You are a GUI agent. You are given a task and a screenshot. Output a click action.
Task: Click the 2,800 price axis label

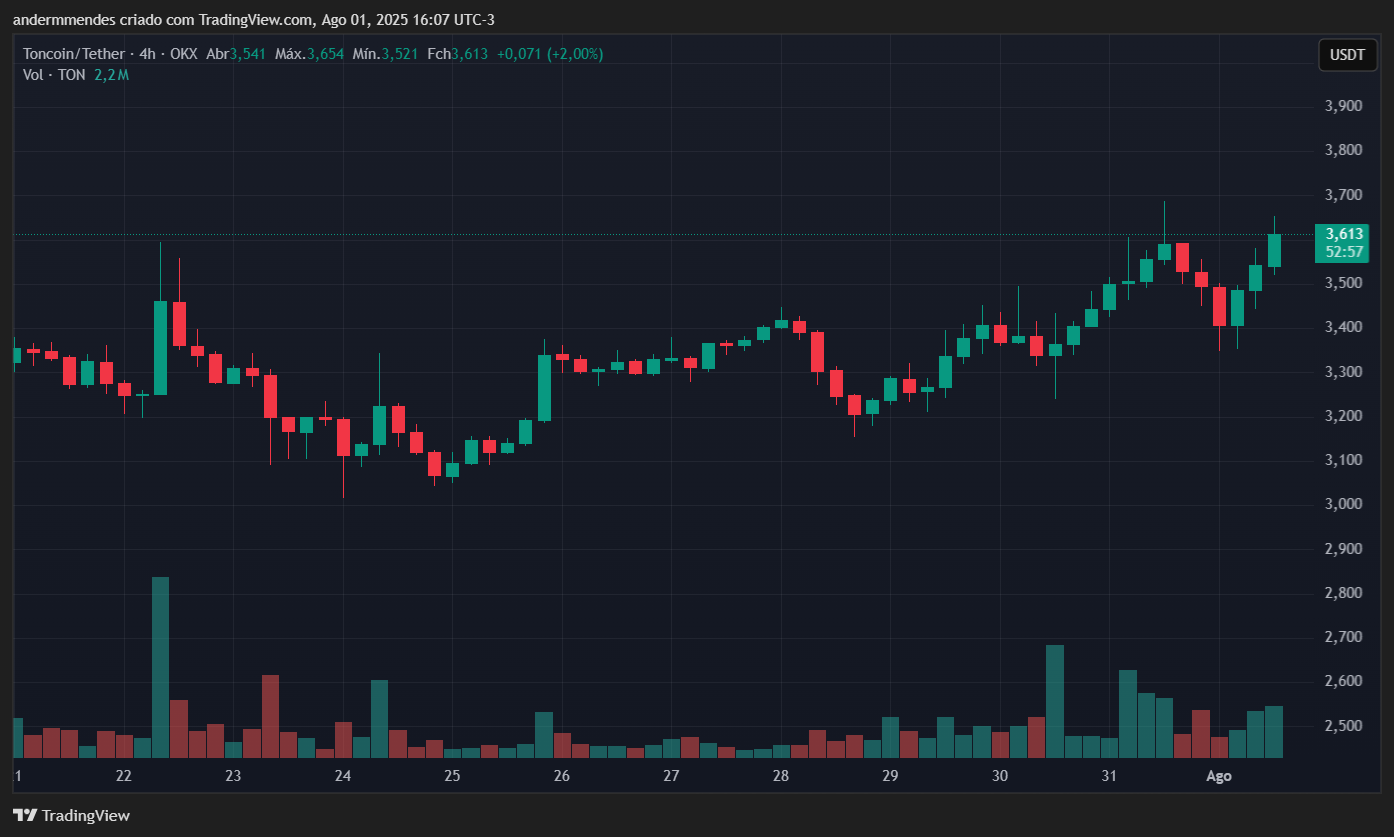[1343, 592]
